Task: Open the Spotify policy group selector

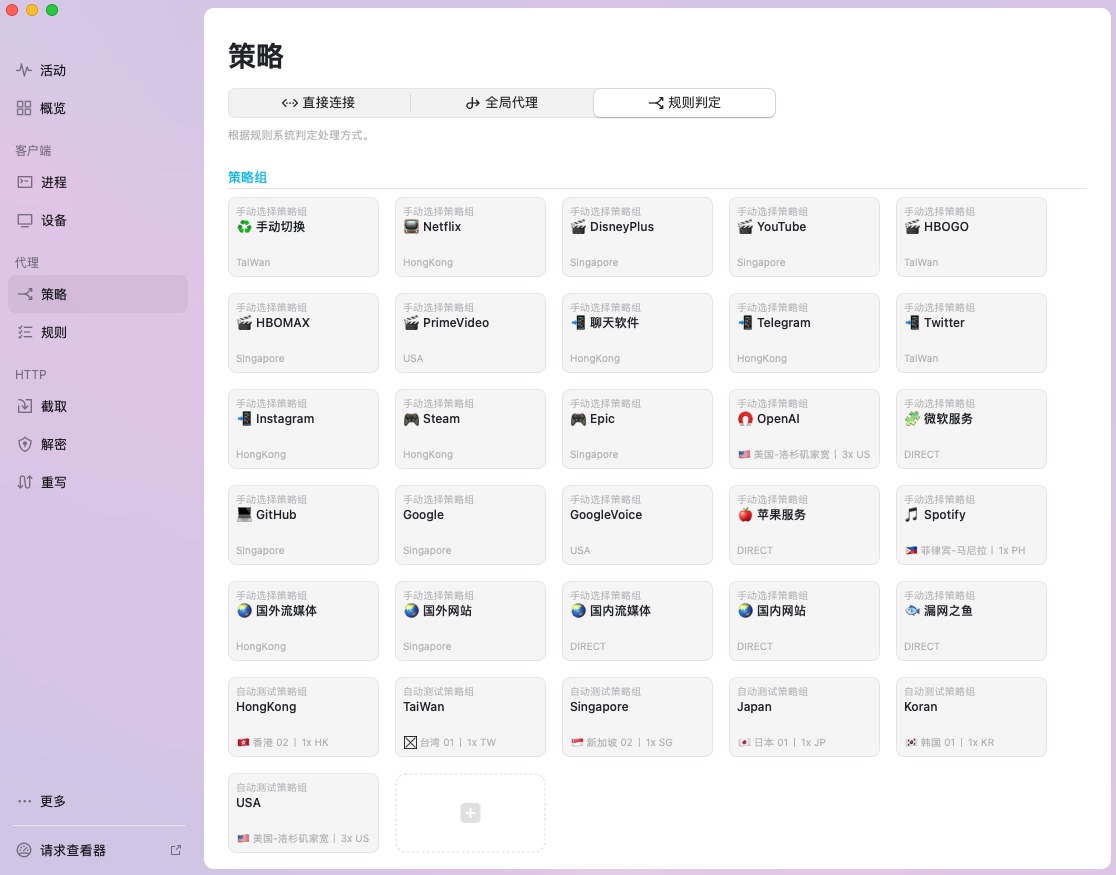Action: click(x=971, y=525)
